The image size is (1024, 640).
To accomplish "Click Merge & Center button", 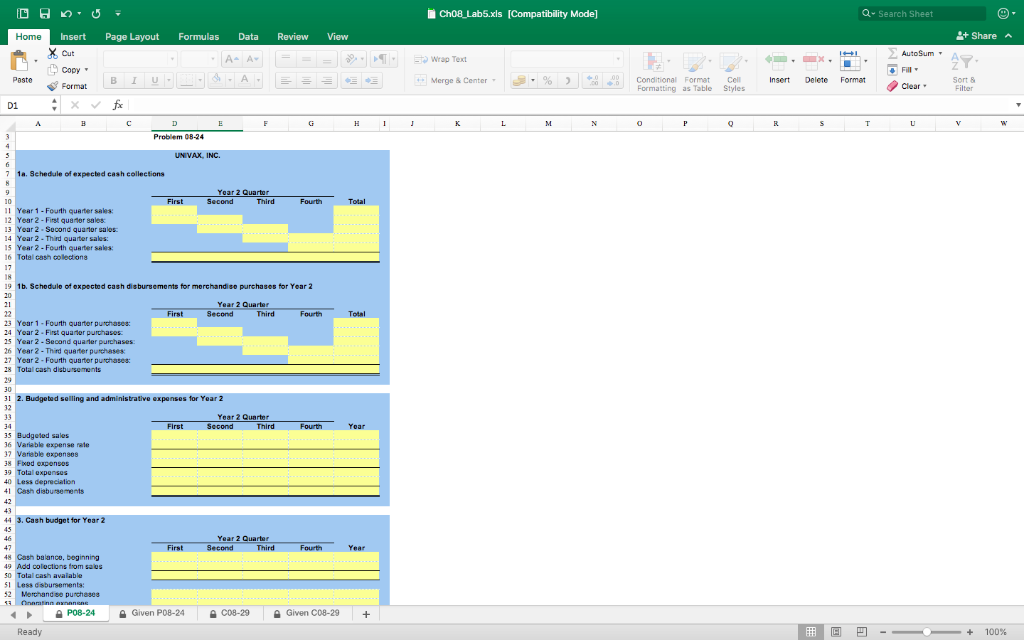I will click(451, 80).
